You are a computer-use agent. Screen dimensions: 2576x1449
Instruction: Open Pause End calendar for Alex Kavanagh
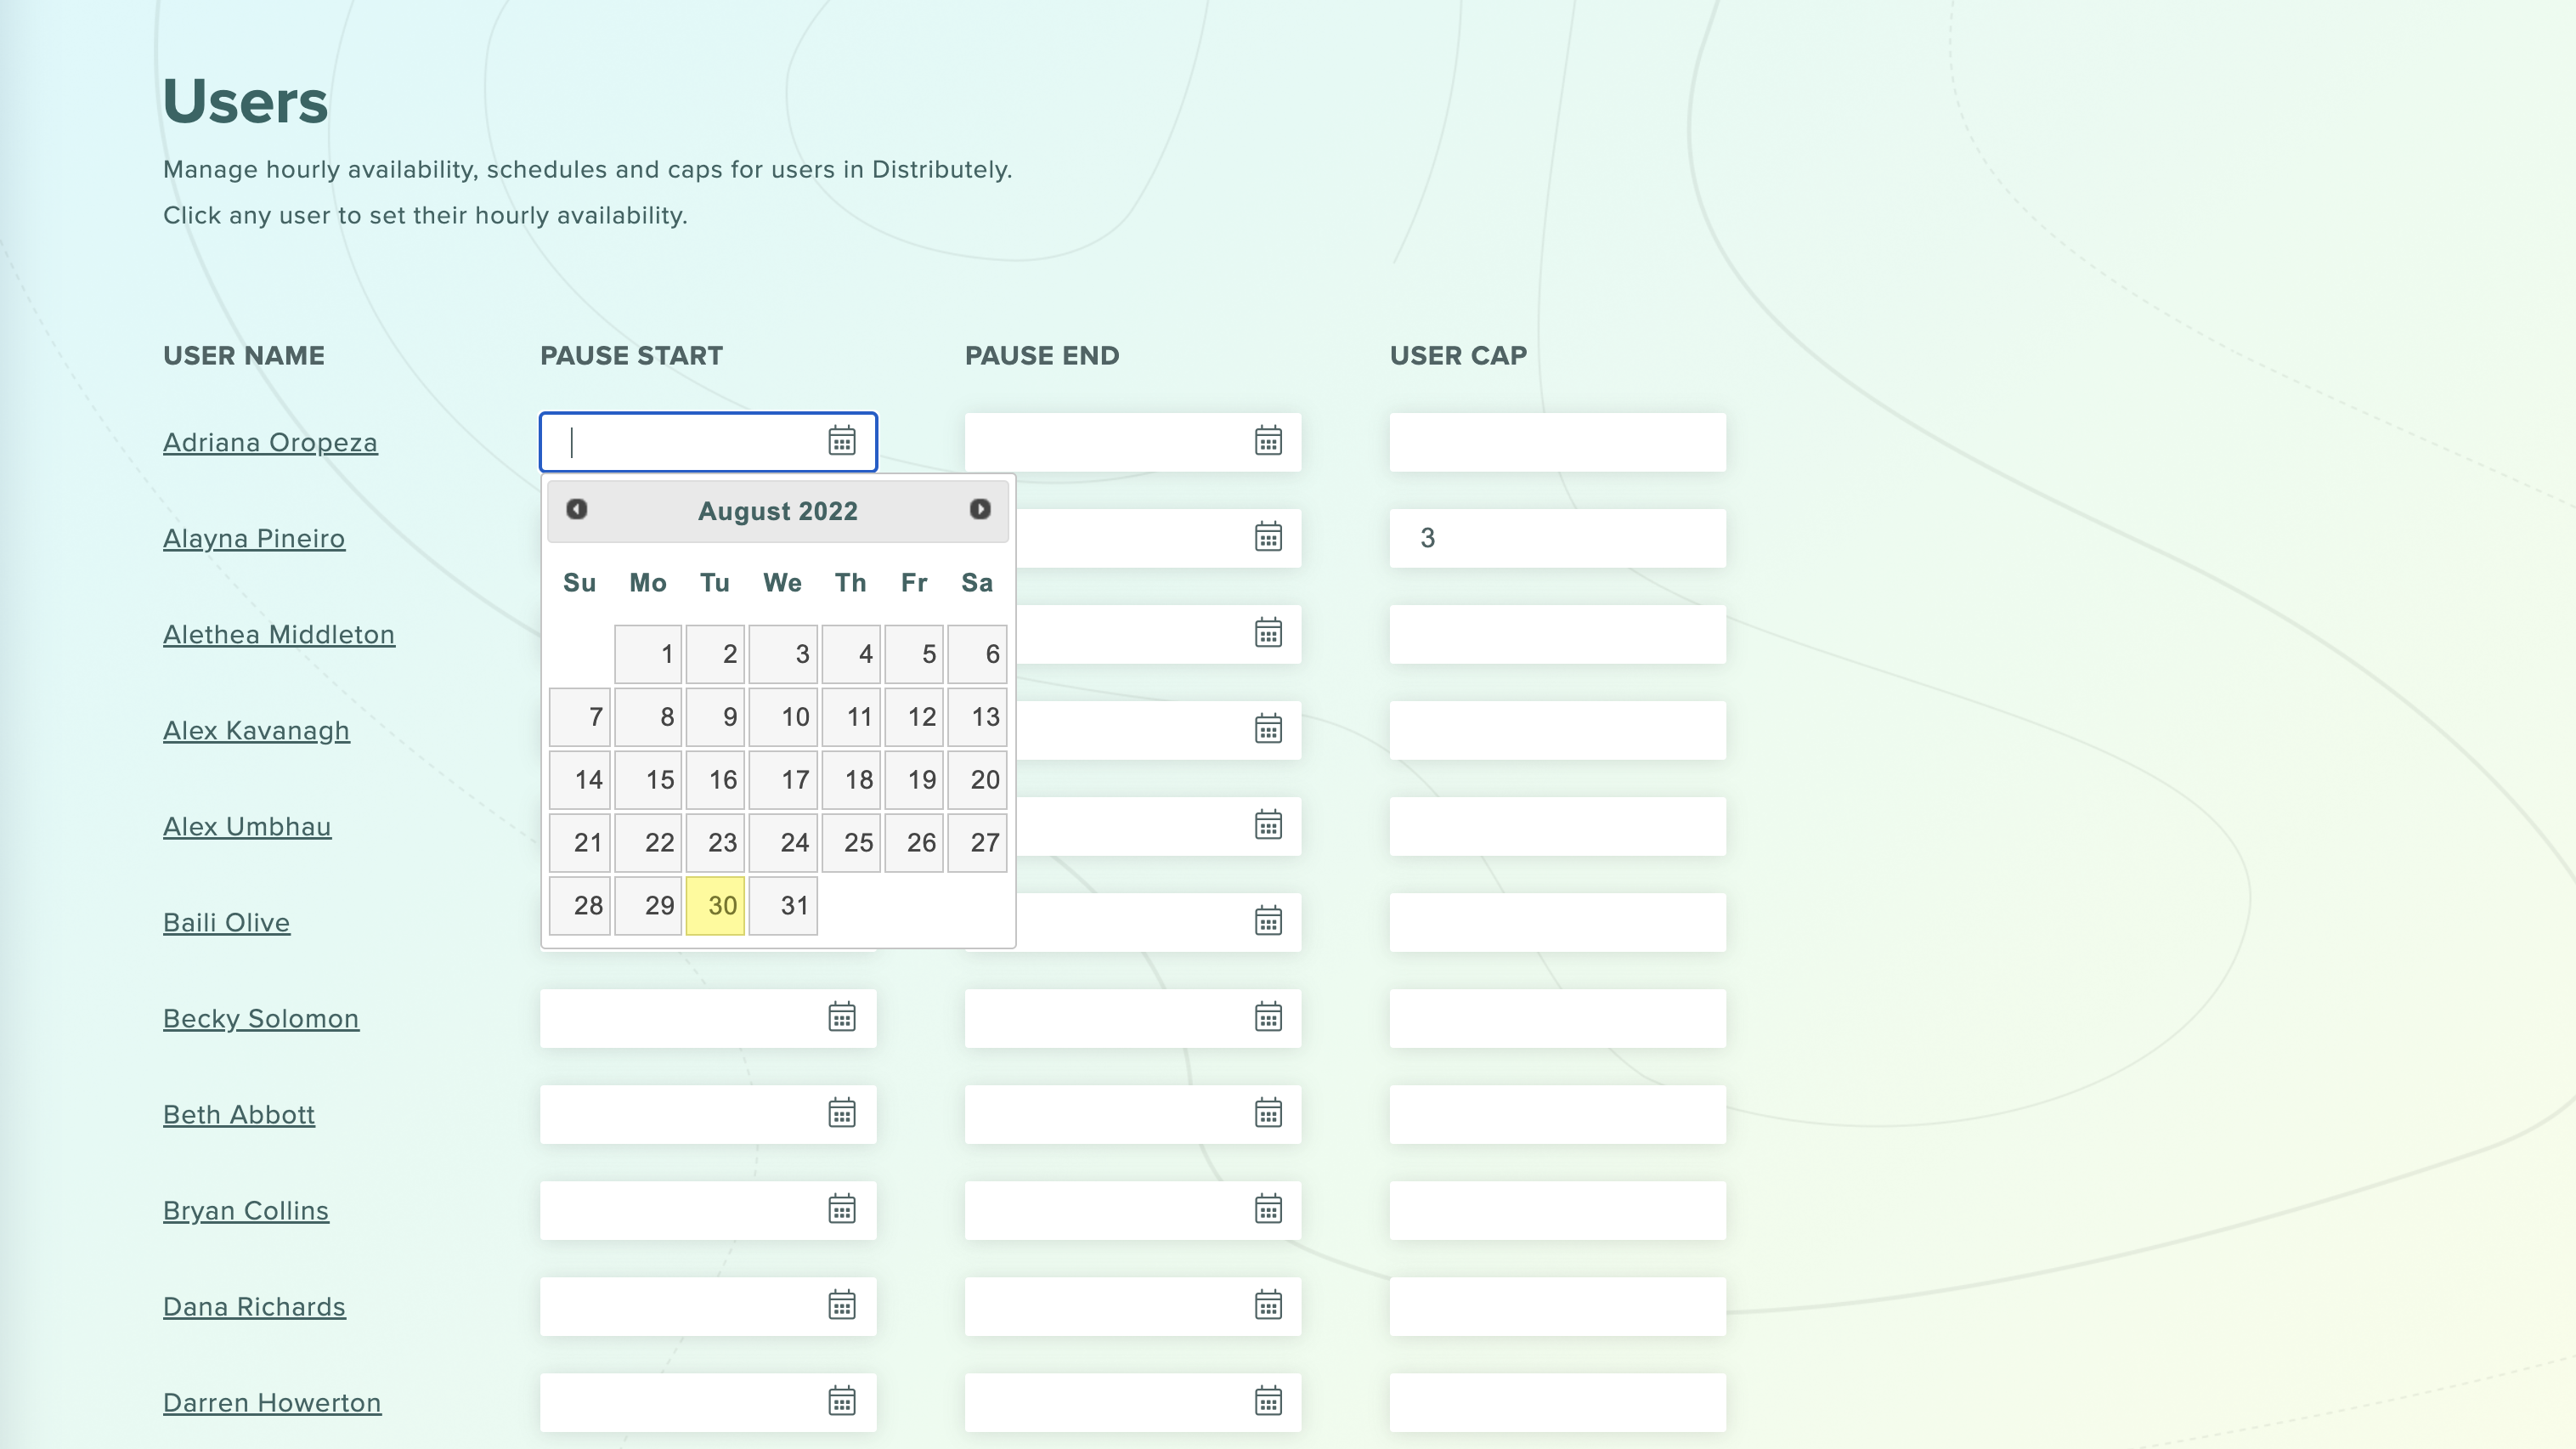pyautogui.click(x=1267, y=729)
